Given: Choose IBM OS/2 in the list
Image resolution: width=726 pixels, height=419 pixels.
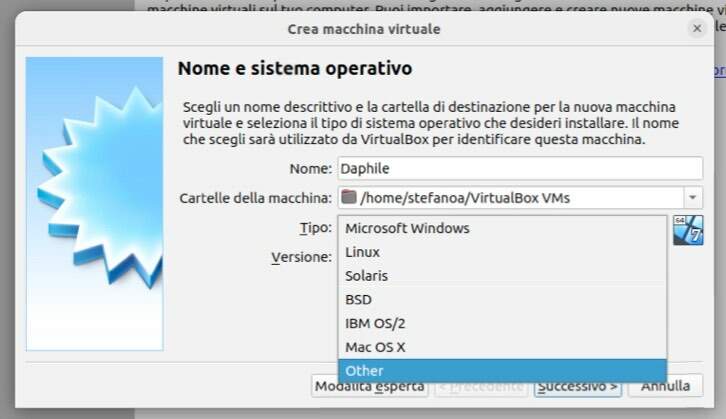Looking at the screenshot, I should 502,323.
